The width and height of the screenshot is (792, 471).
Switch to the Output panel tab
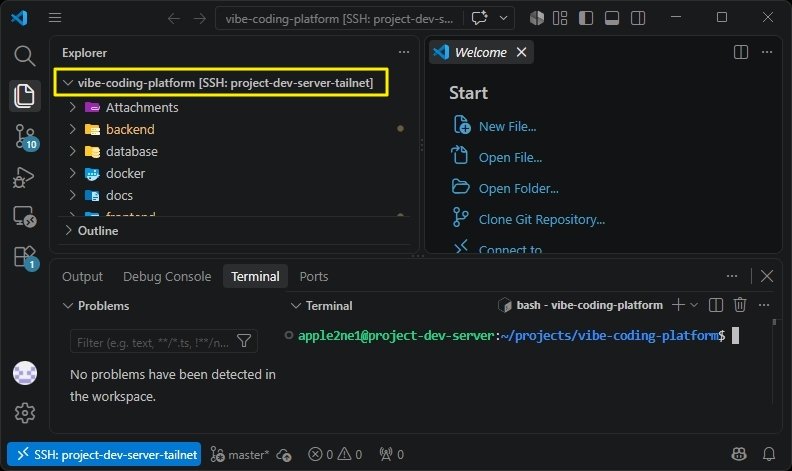pos(82,276)
